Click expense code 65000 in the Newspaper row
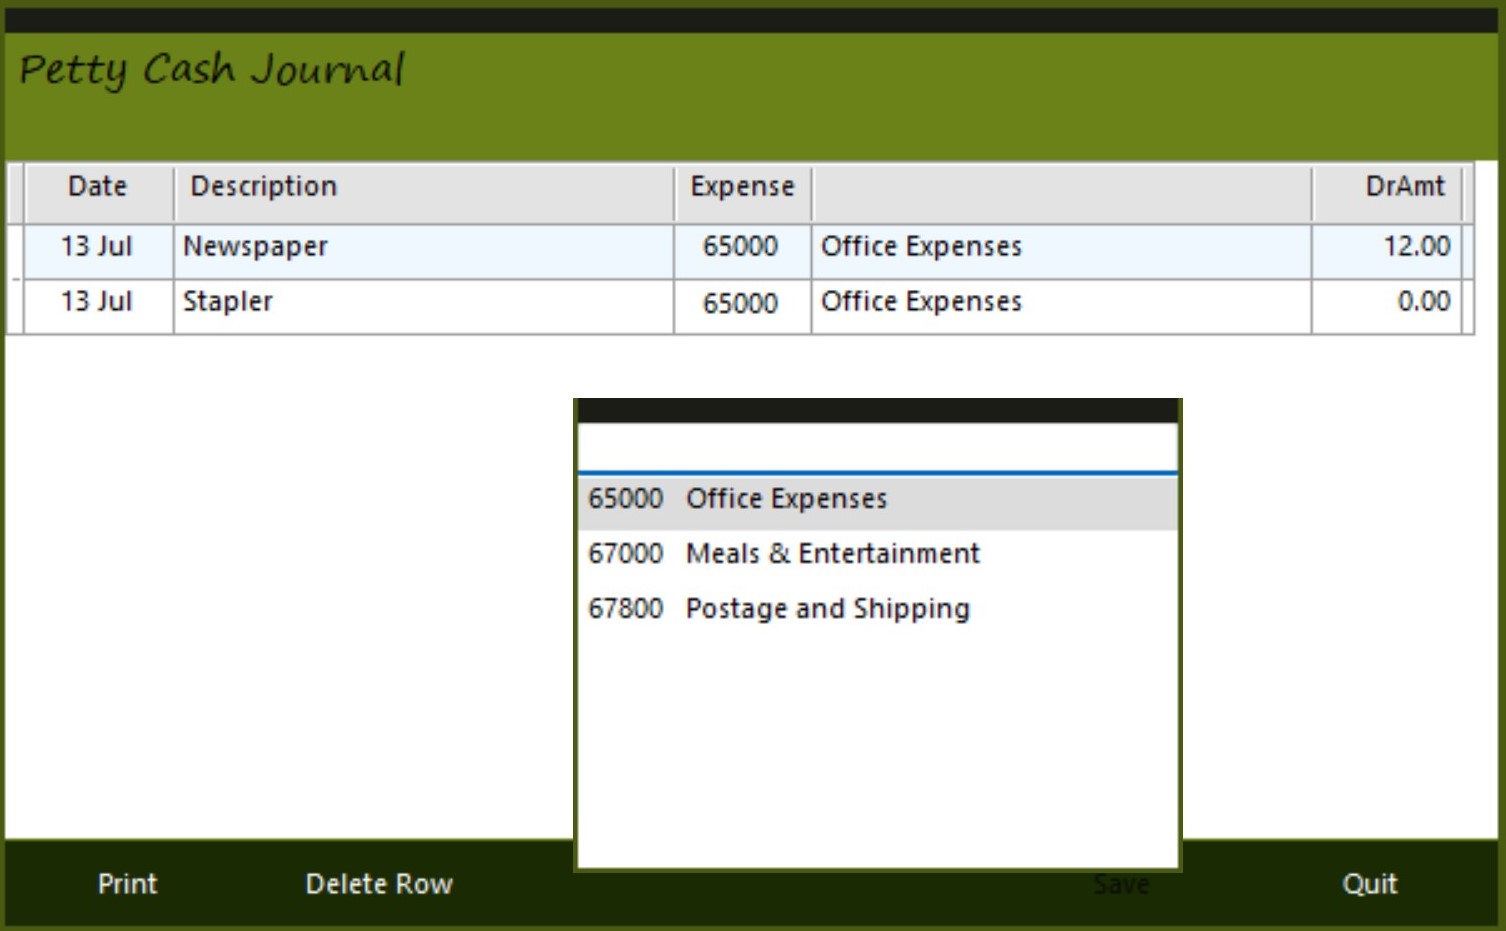 tap(741, 247)
